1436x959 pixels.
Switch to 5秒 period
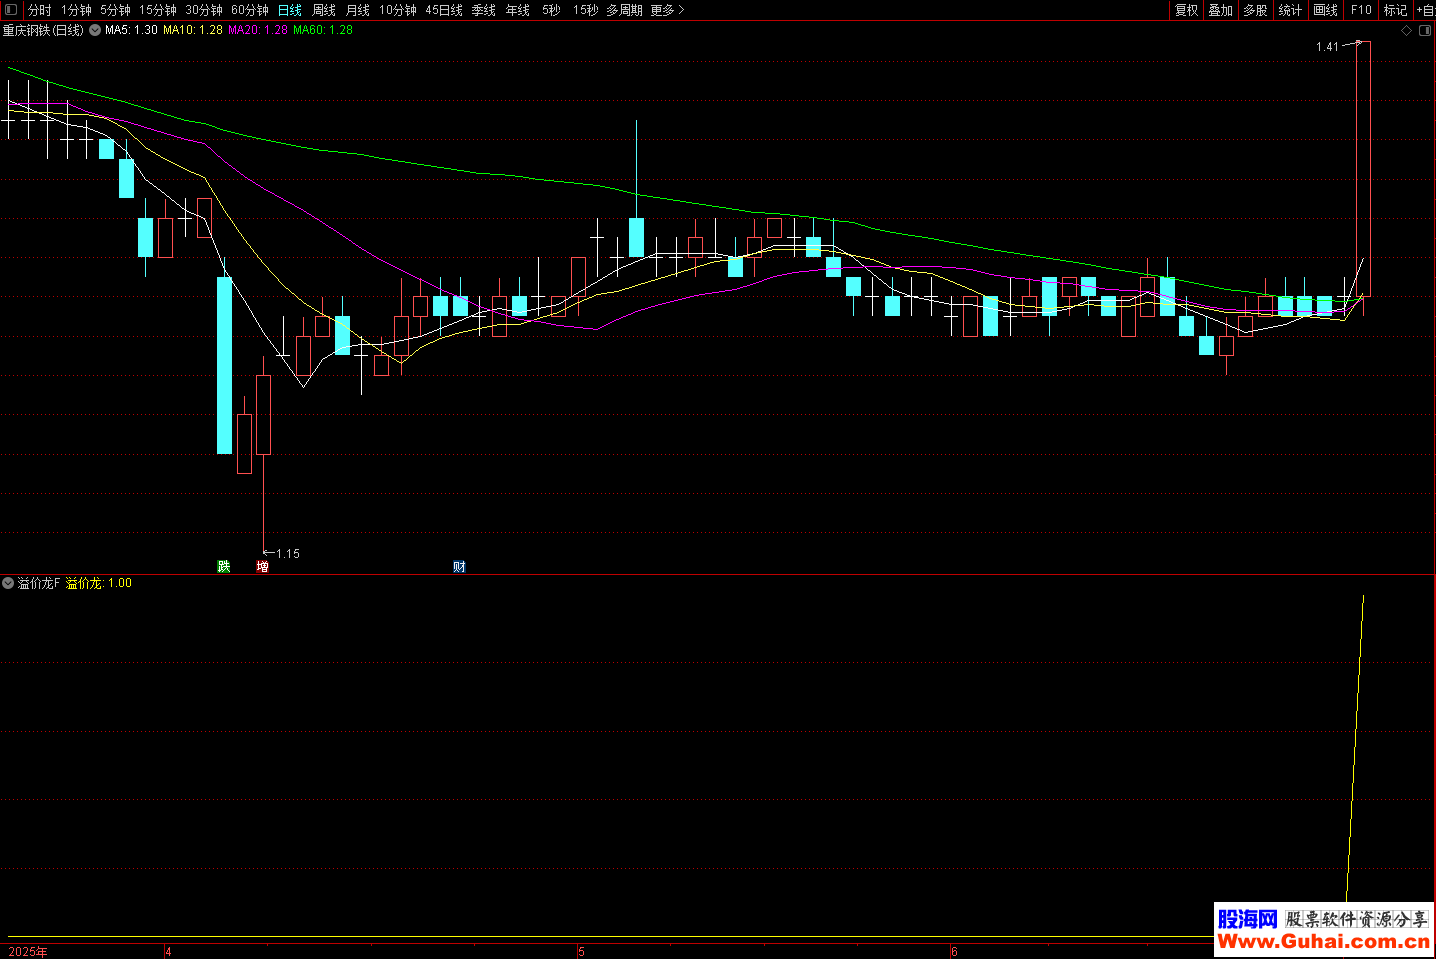click(x=552, y=10)
